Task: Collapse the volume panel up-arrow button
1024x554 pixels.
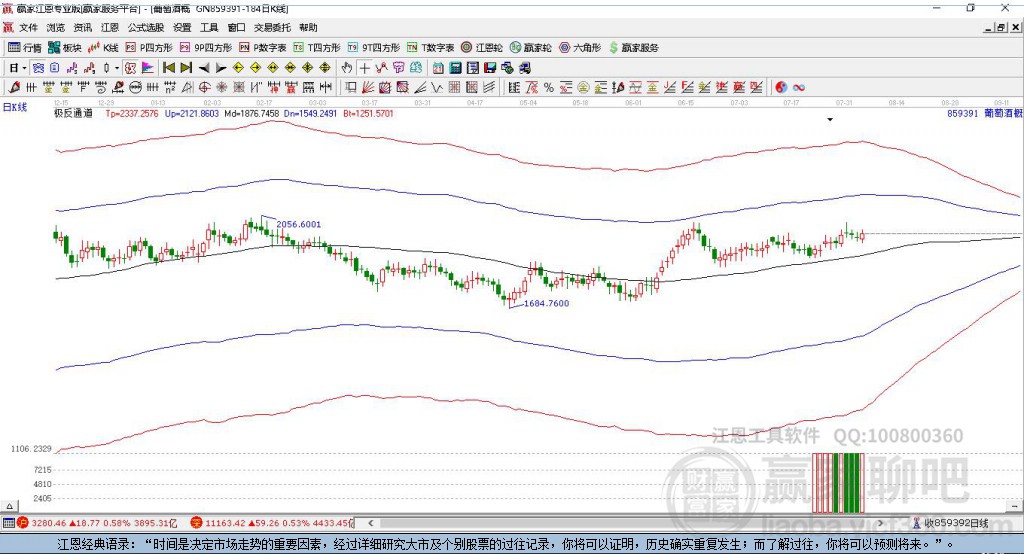Action: coord(9,506)
